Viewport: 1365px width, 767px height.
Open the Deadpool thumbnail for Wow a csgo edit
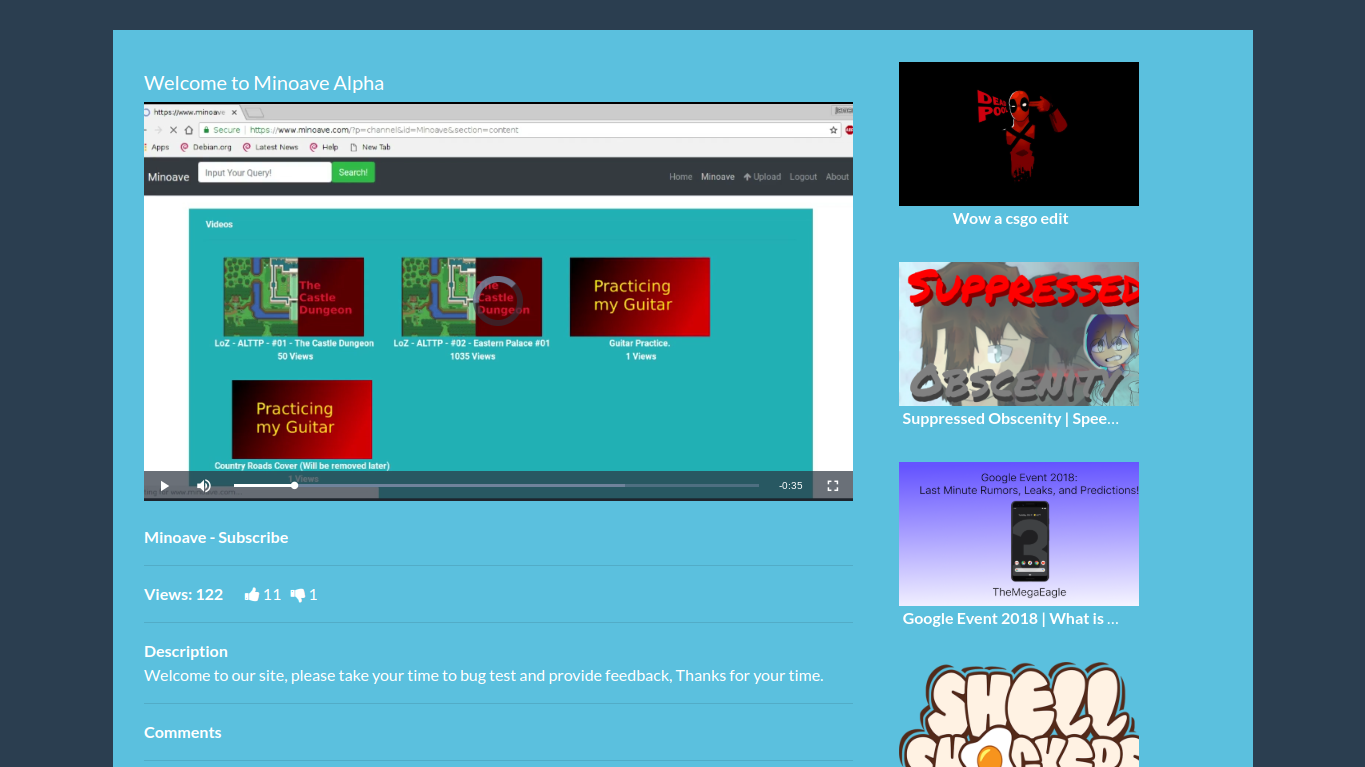click(x=1019, y=134)
